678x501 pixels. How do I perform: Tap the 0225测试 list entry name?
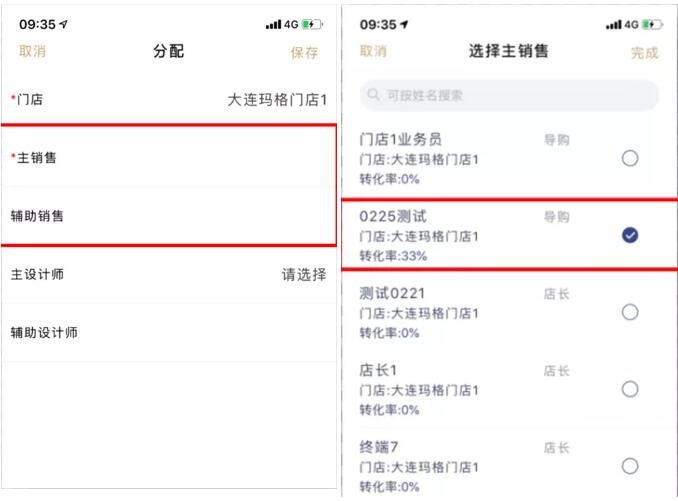(x=393, y=216)
